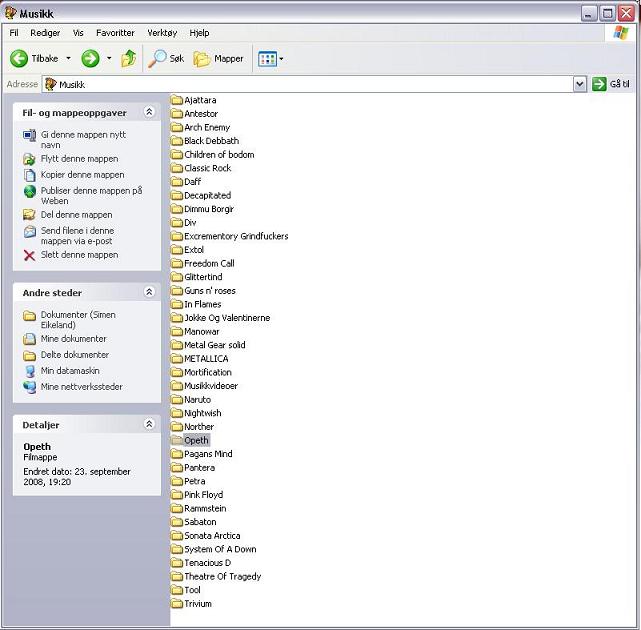Collapse the Fil- og mappeoppgaver panel
Viewport: 641px width, 630px height.
[149, 112]
